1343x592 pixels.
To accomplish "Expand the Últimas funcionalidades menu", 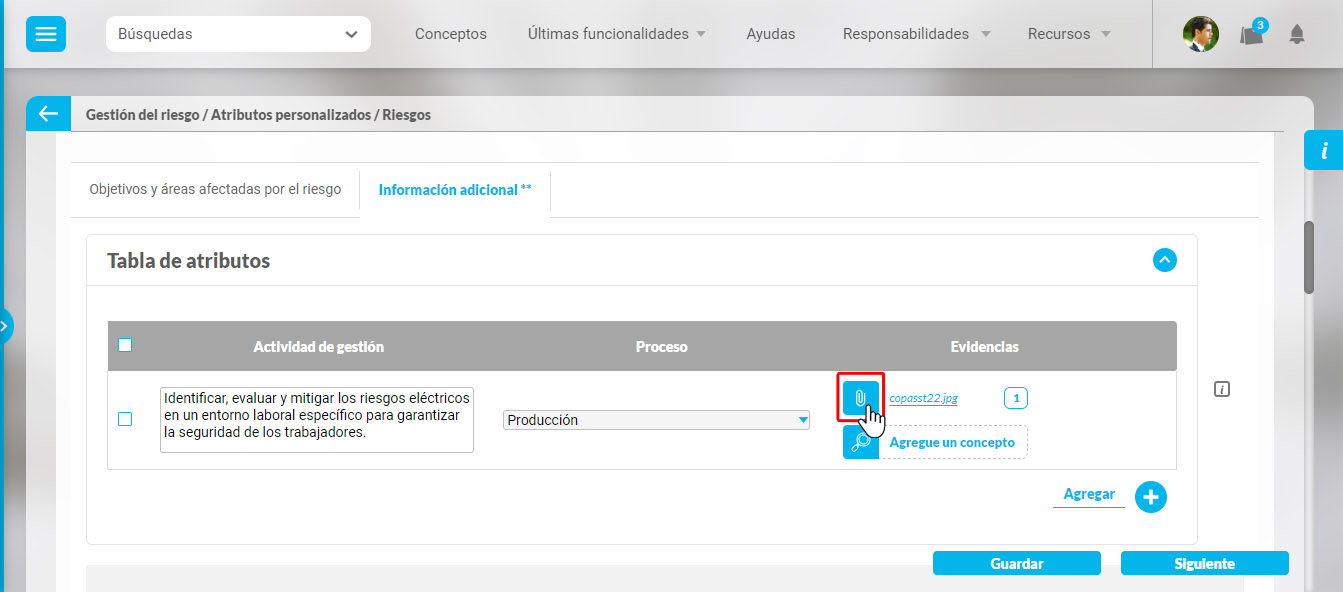I will (x=616, y=34).
